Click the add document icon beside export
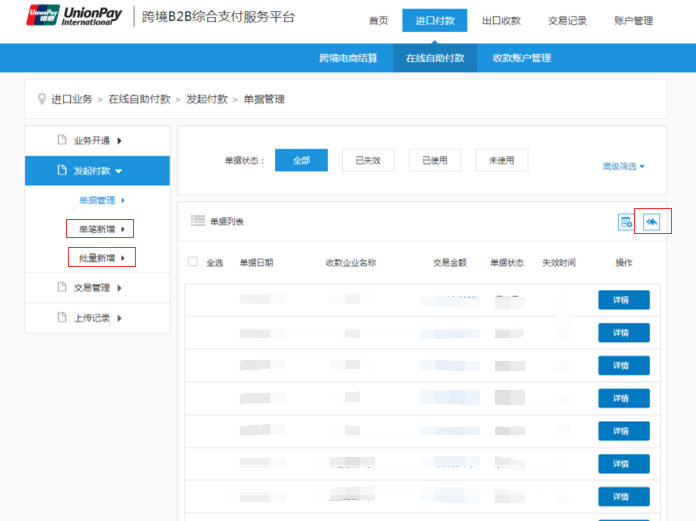The image size is (696, 521). pos(625,222)
